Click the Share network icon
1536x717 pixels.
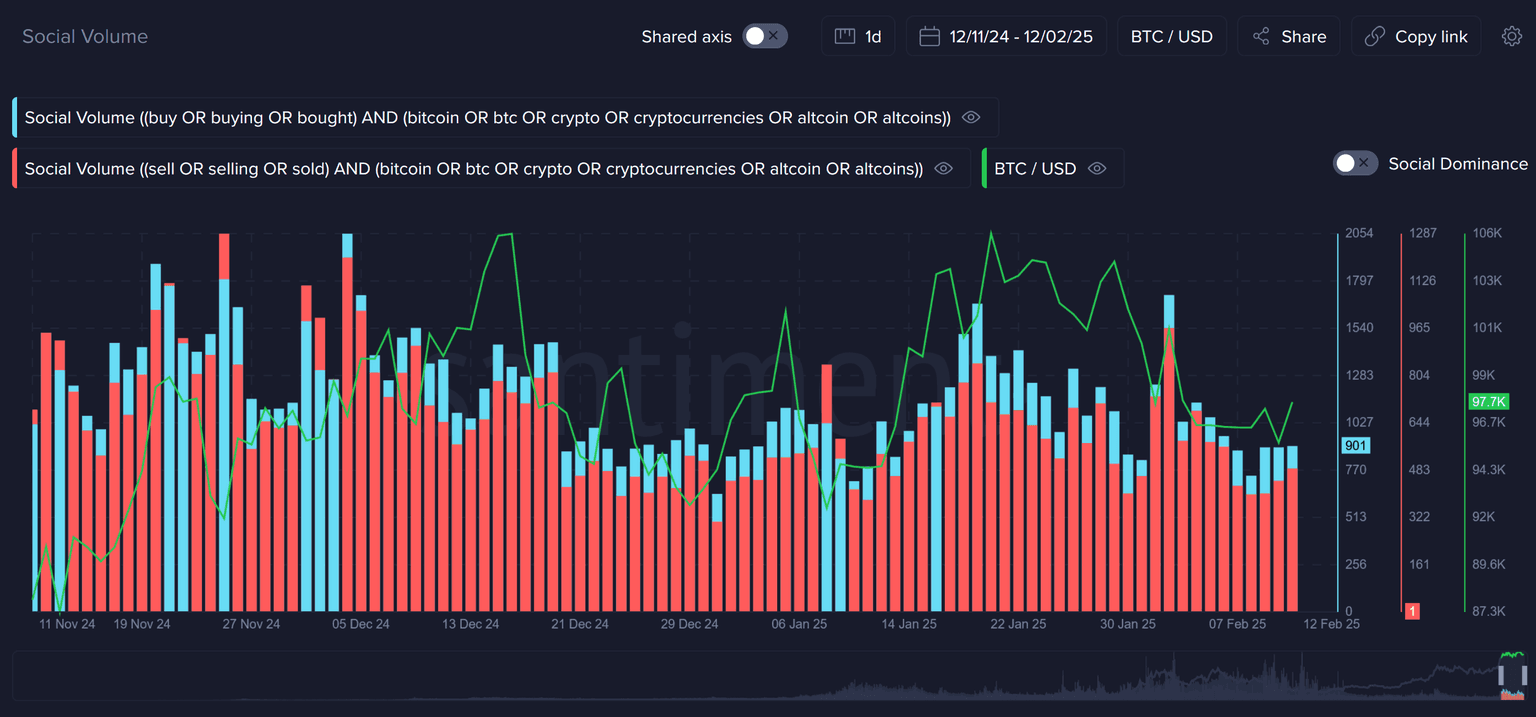(1262, 36)
